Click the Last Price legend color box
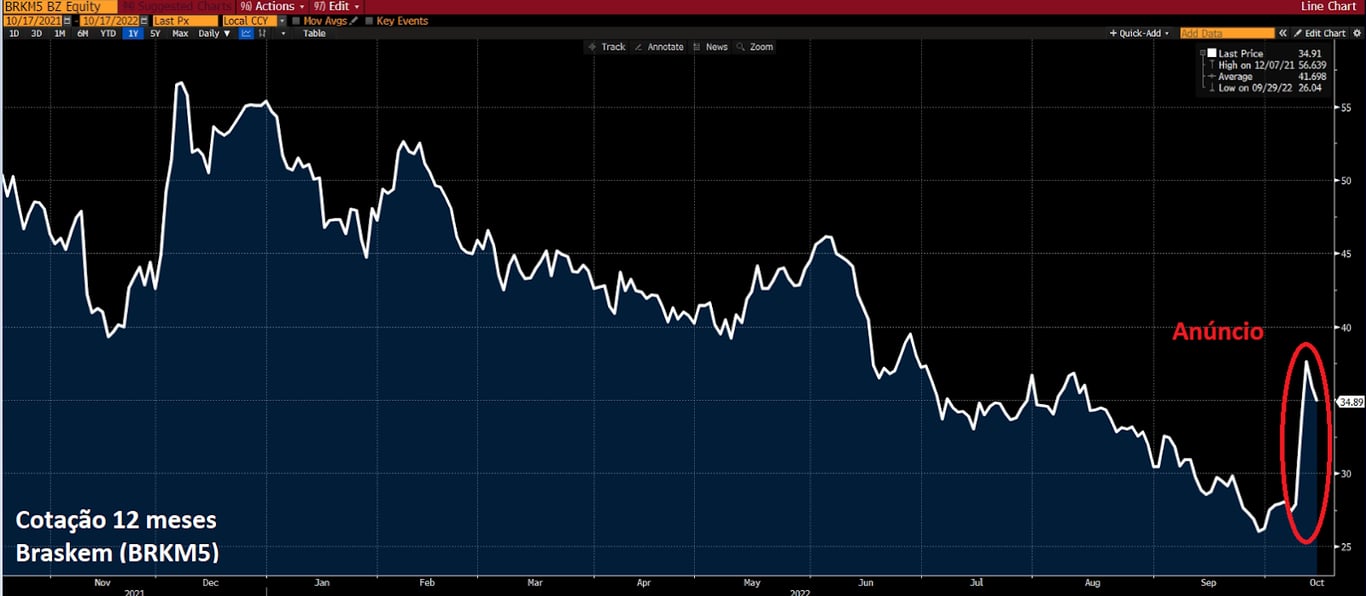Image resolution: width=1366 pixels, height=596 pixels. tap(1212, 54)
